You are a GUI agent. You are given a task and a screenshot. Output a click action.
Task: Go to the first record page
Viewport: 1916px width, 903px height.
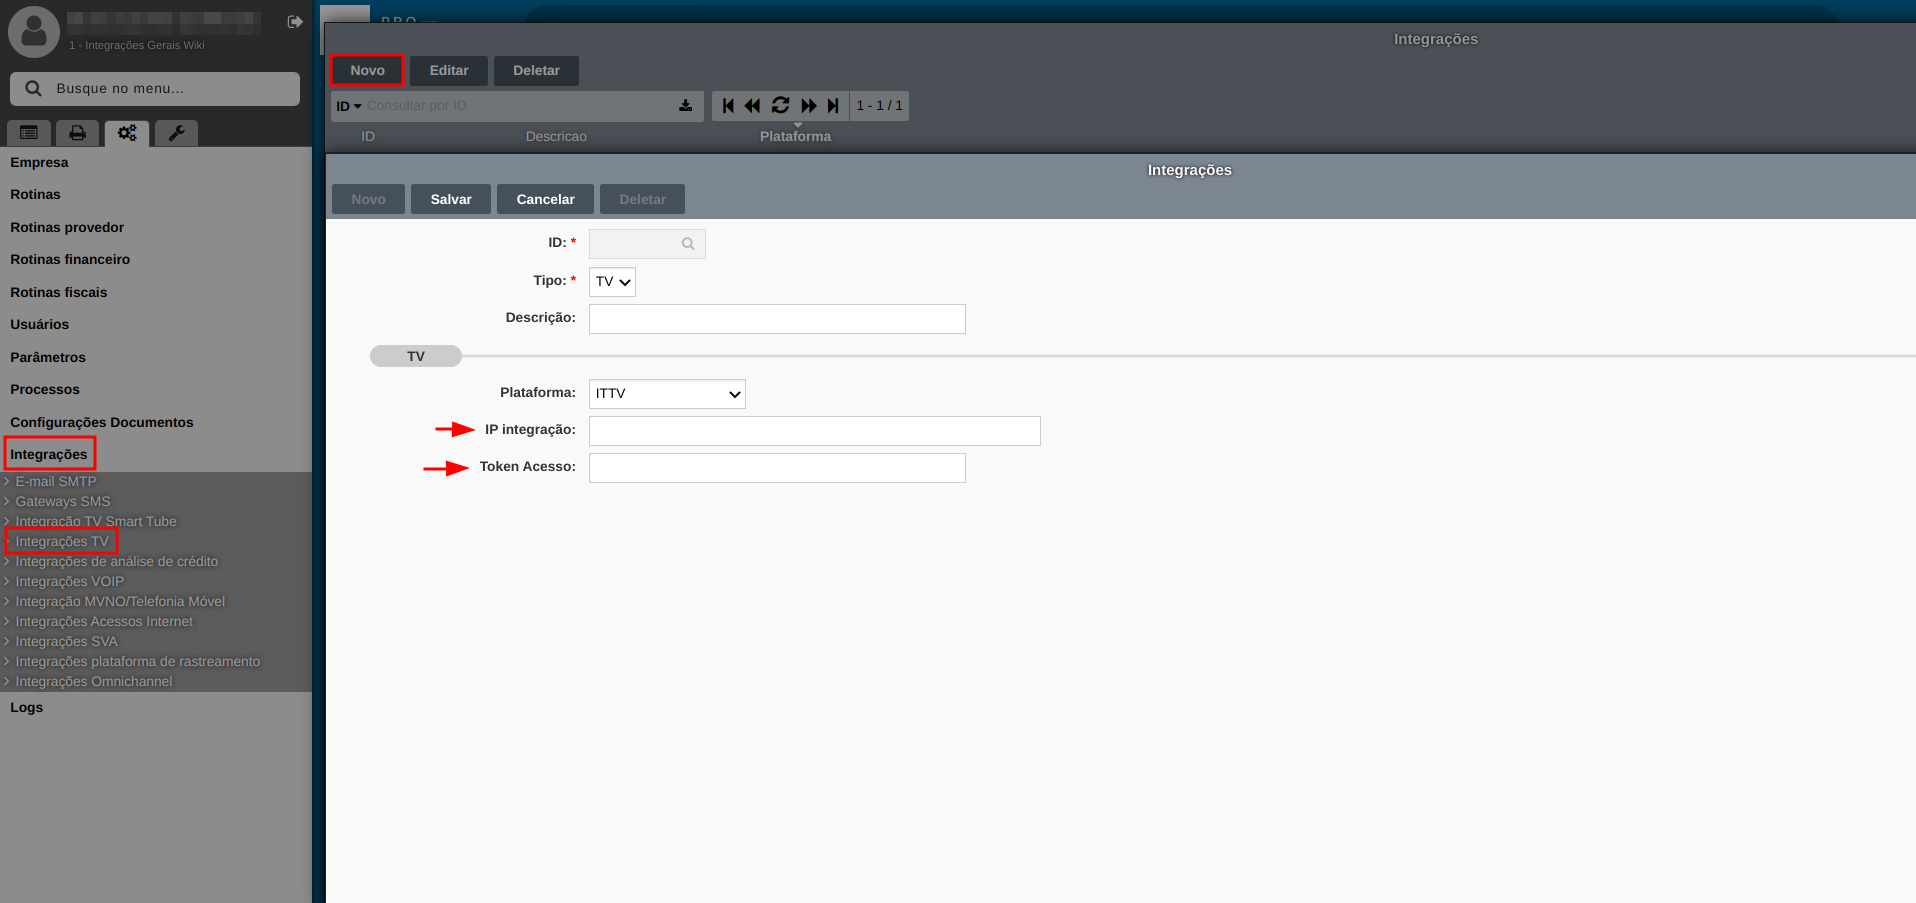pyautogui.click(x=728, y=106)
